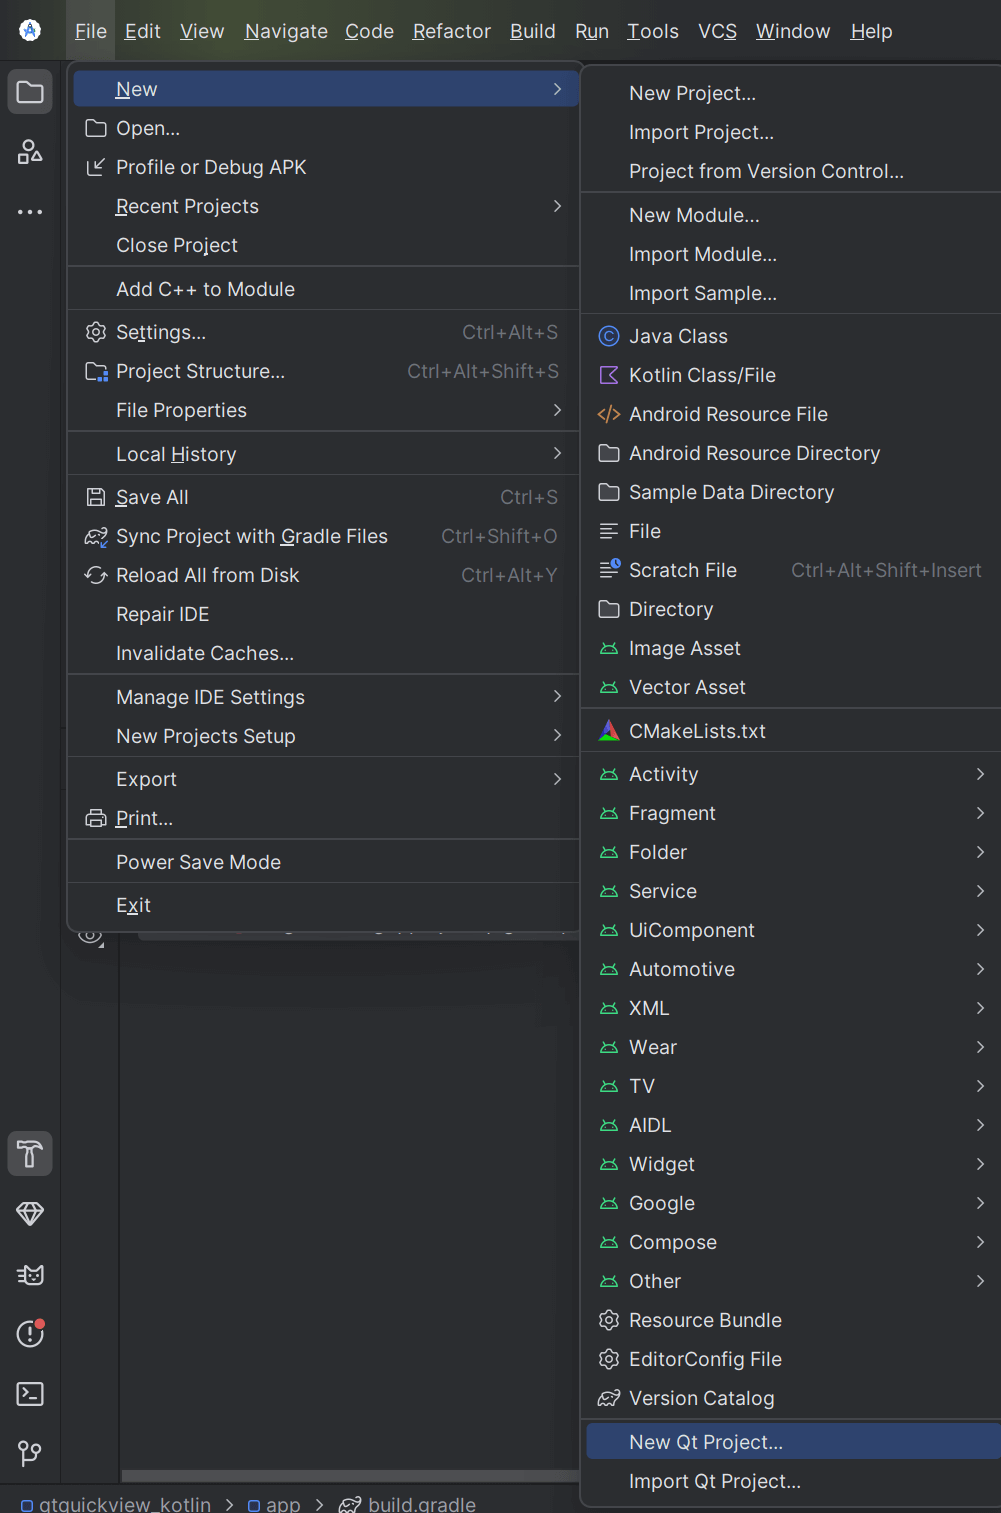Toggle Power Save Mode
The image size is (1001, 1513).
coord(198,862)
